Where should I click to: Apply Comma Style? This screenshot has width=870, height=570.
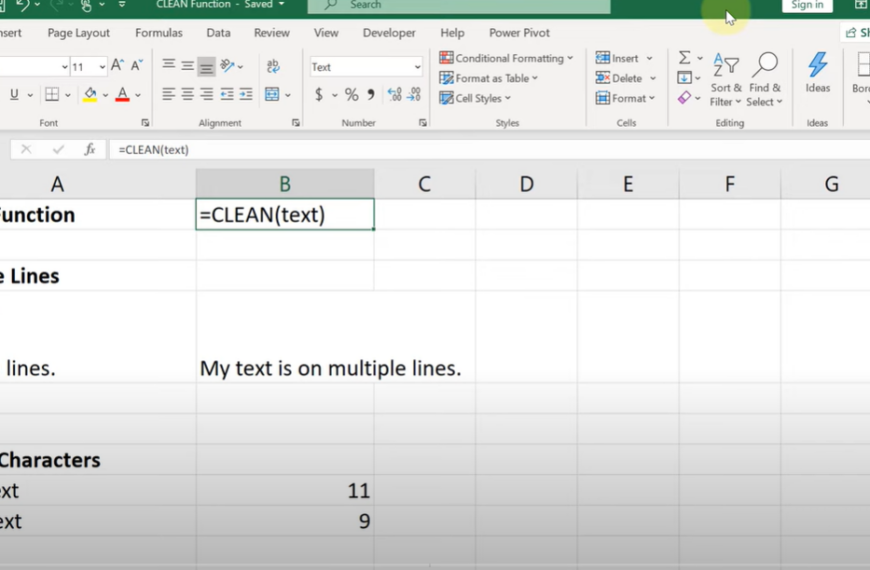[371, 95]
